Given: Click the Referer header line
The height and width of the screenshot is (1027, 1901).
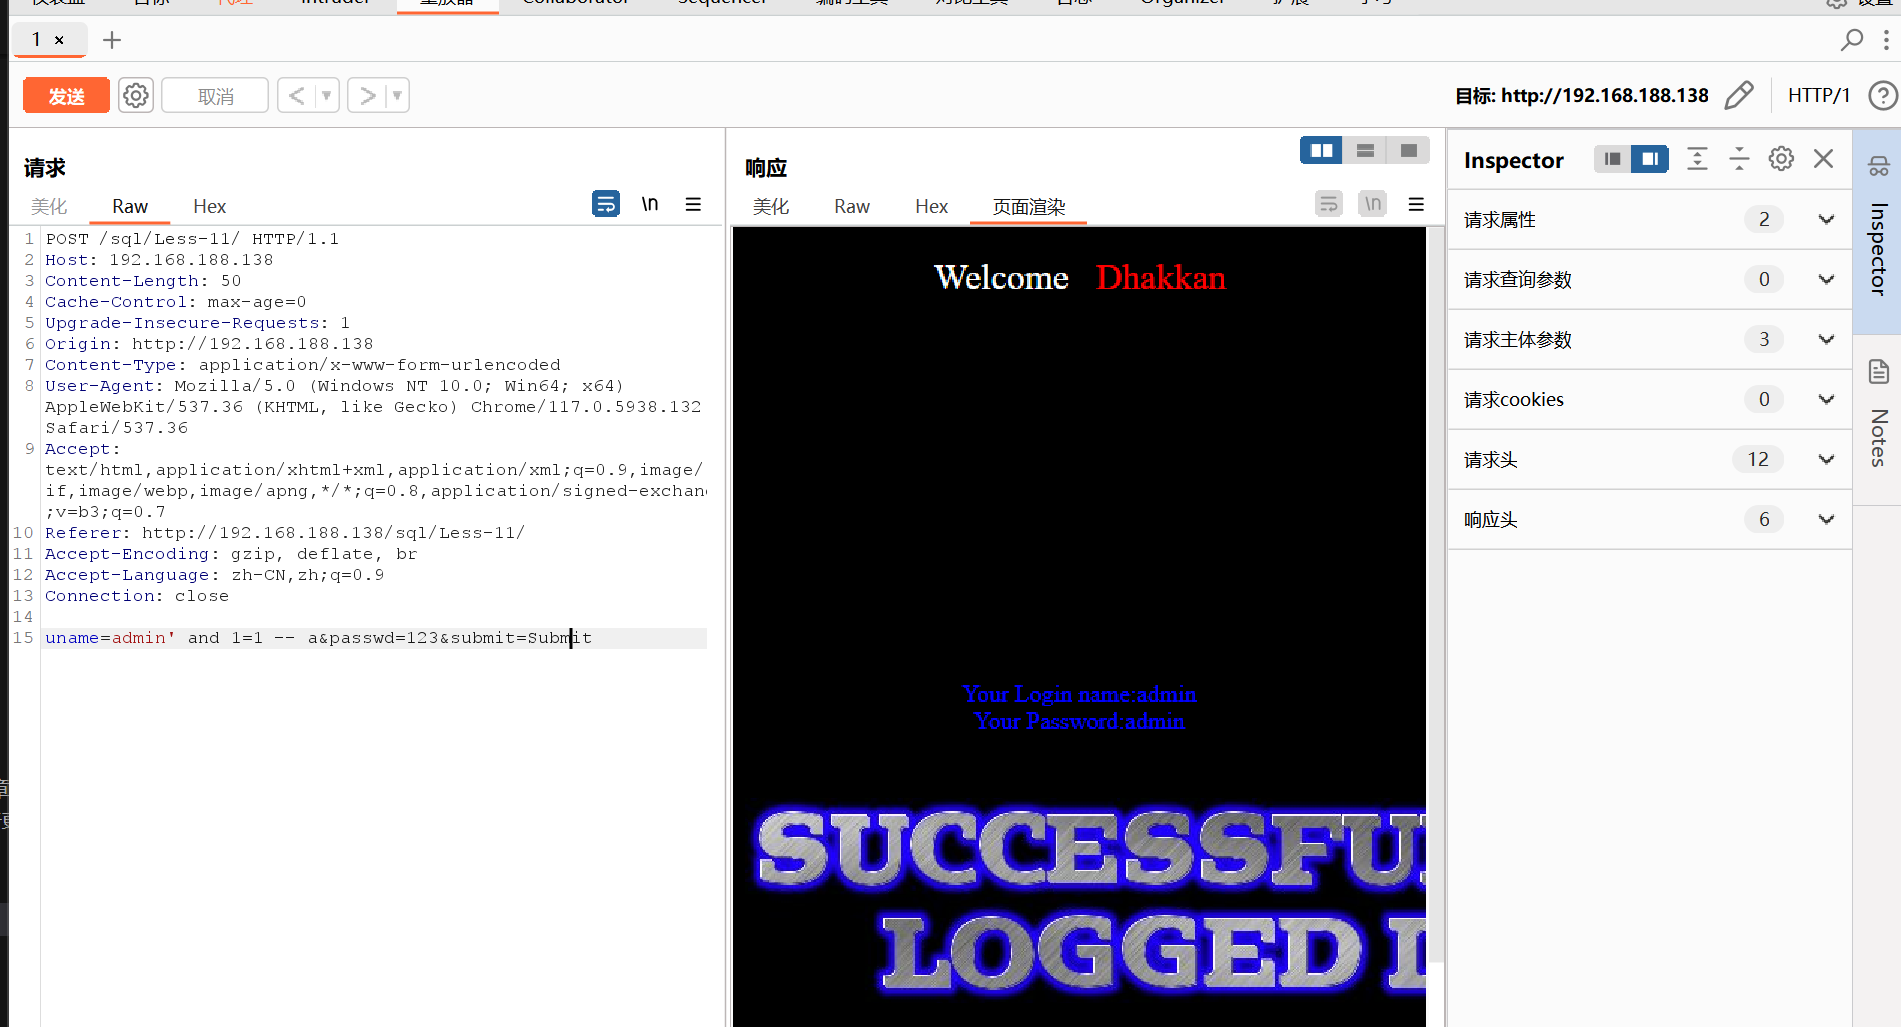Looking at the screenshot, I should 285,533.
